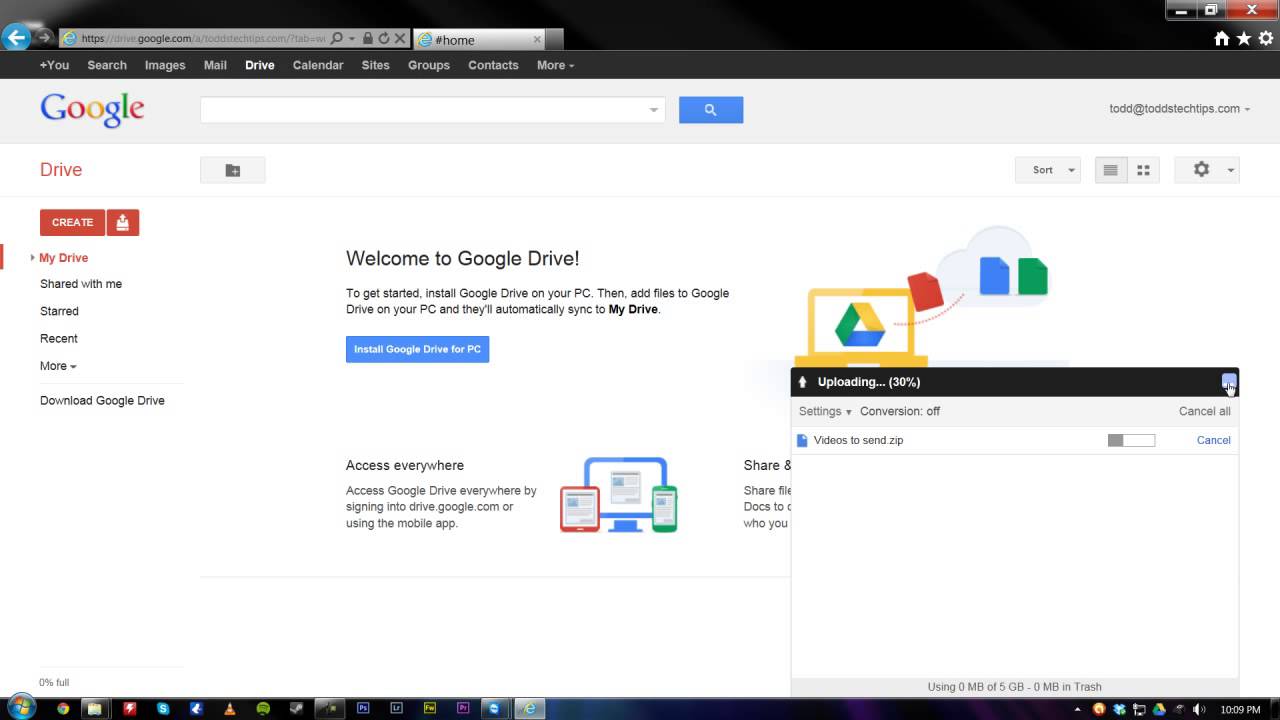1280x720 pixels.
Task: Cancel the Videos to send.zip upload
Action: [x=1213, y=440]
